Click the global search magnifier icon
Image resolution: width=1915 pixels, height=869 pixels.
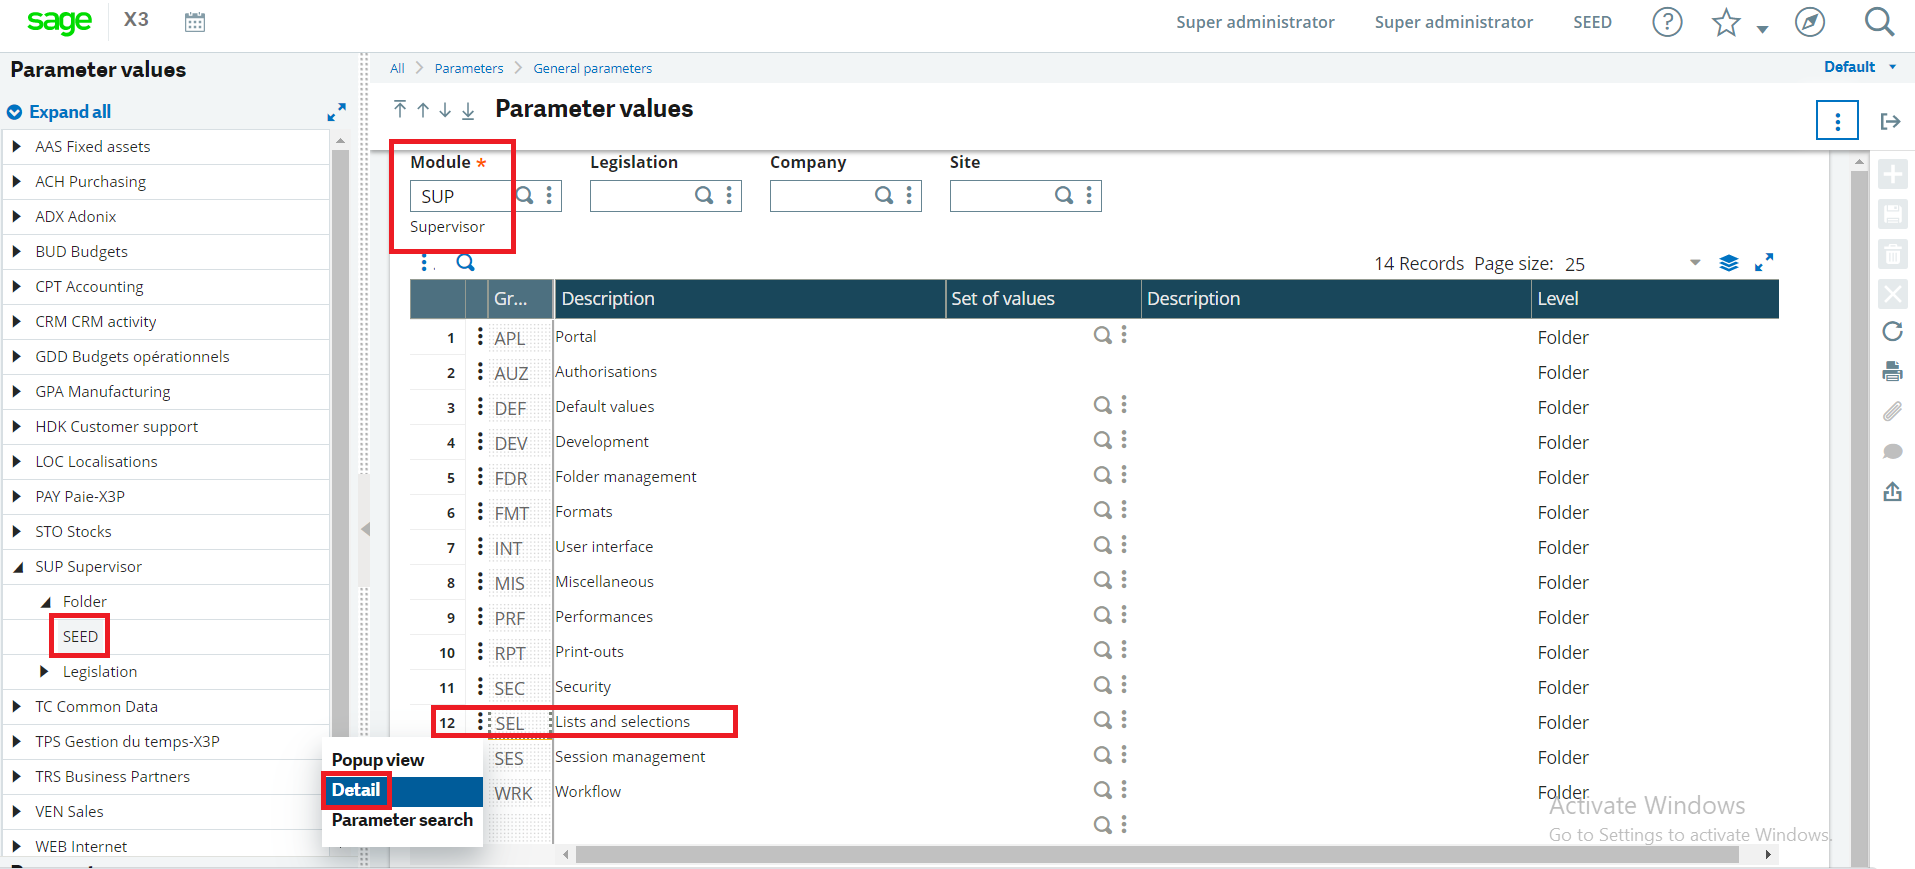1879,22
